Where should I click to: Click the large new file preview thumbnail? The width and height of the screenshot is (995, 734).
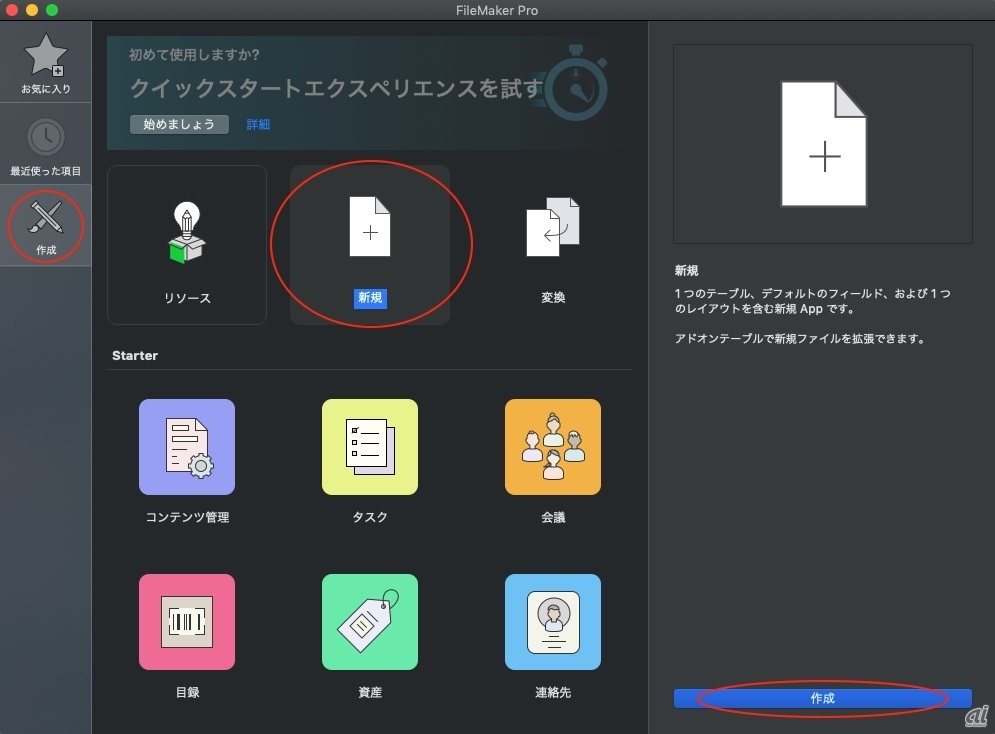823,145
